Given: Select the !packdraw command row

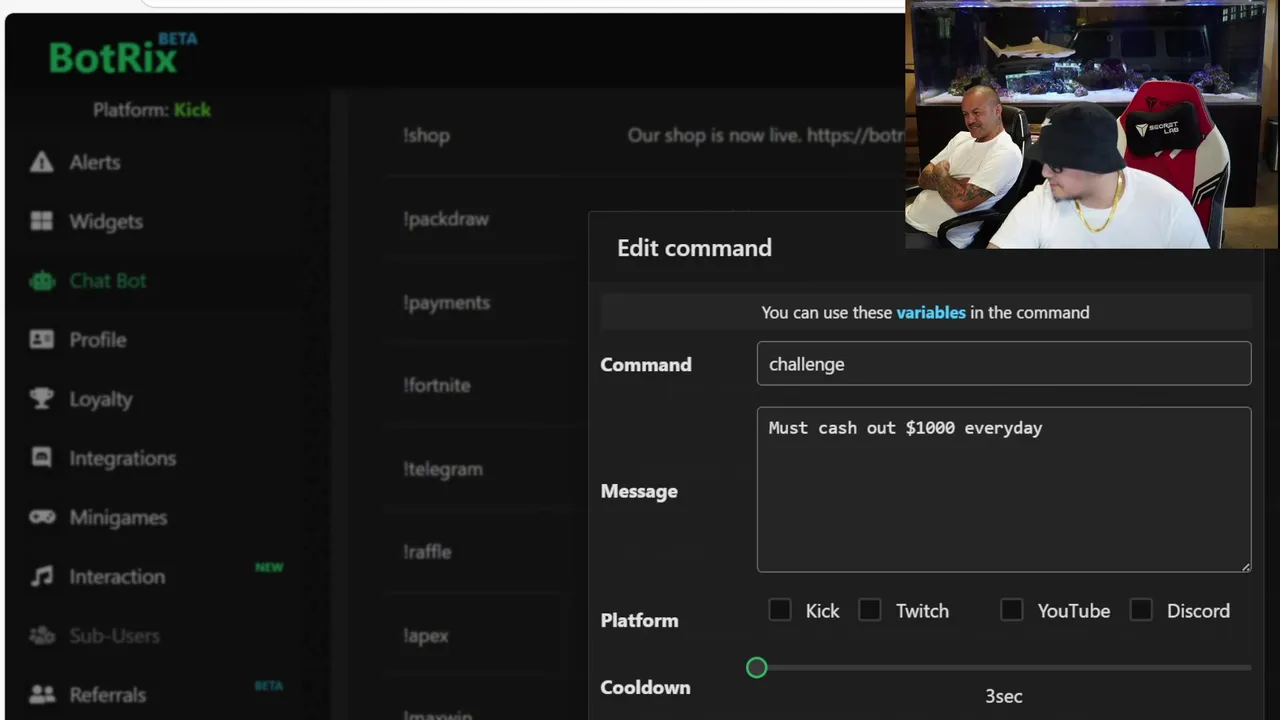Looking at the screenshot, I should coord(446,219).
